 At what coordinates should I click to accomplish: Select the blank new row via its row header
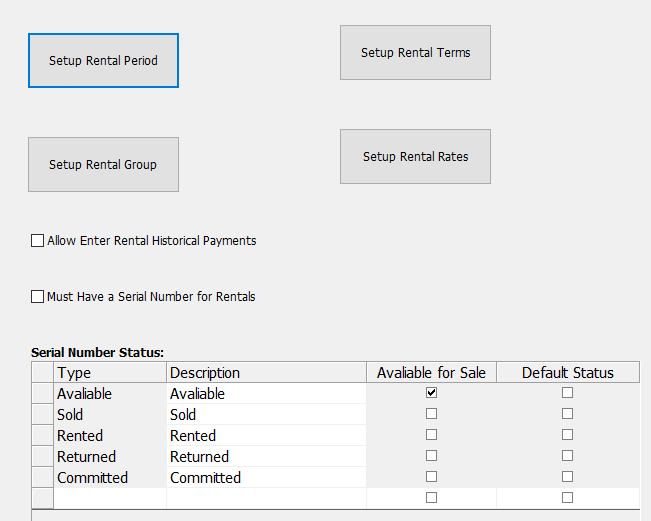42,498
